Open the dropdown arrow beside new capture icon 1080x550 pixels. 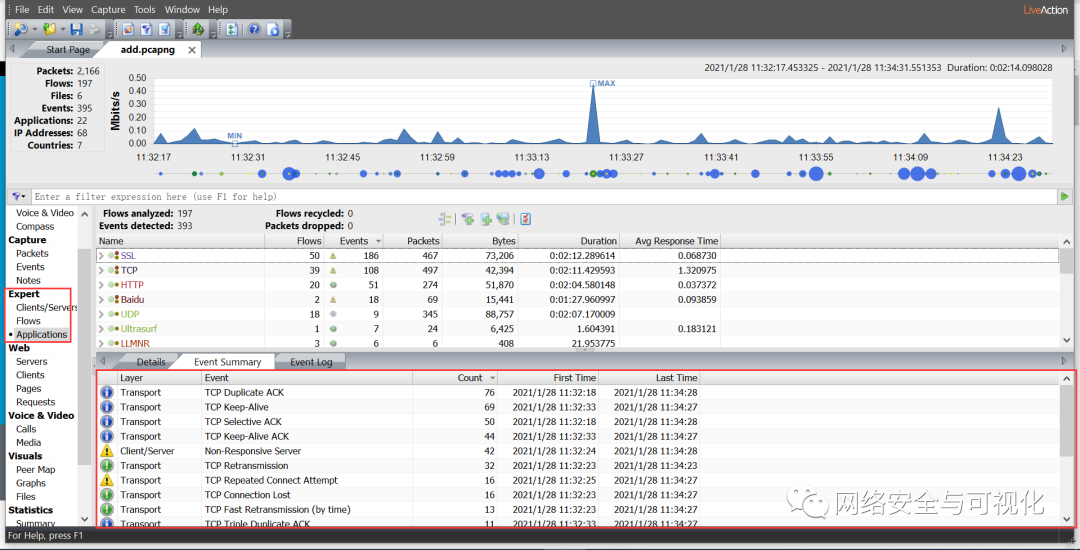pyautogui.click(x=34, y=30)
